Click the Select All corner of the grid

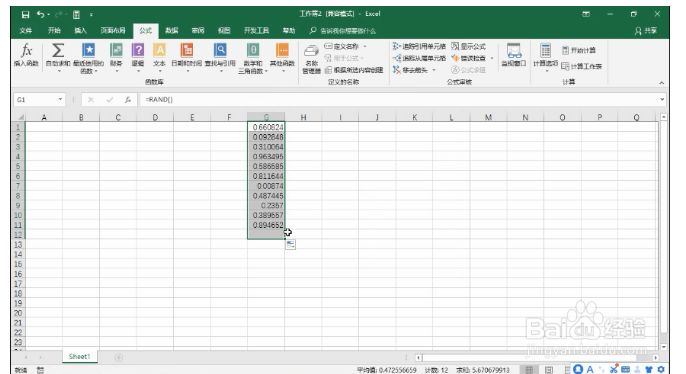click(x=19, y=117)
